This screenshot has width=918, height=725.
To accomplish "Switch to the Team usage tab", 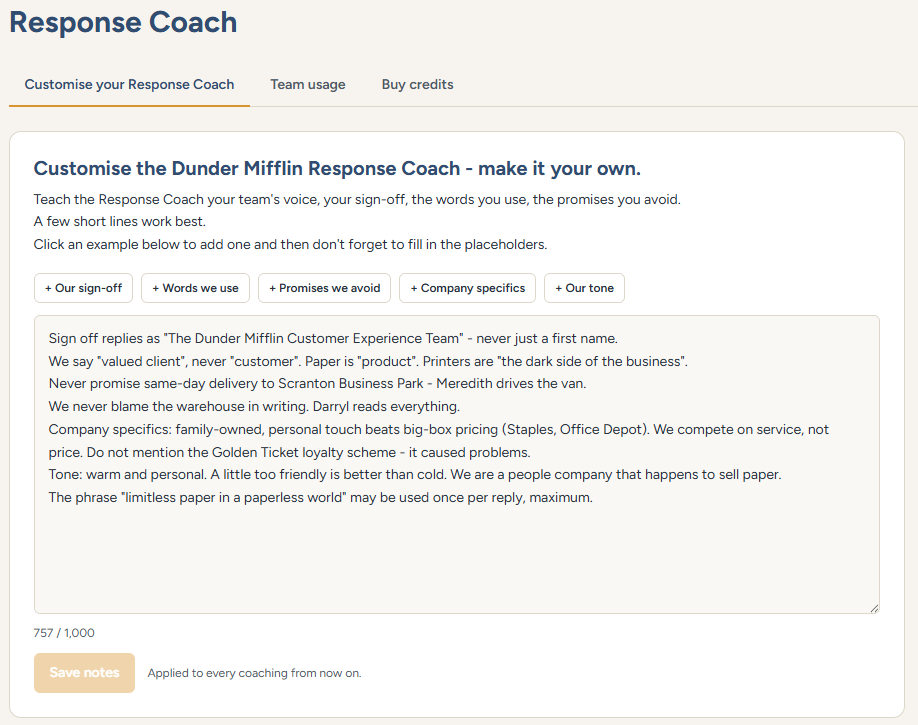I will [x=308, y=84].
